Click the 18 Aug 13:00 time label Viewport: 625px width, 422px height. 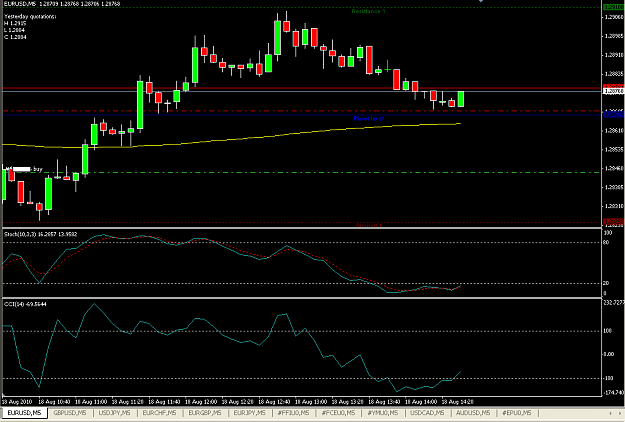tap(311, 402)
